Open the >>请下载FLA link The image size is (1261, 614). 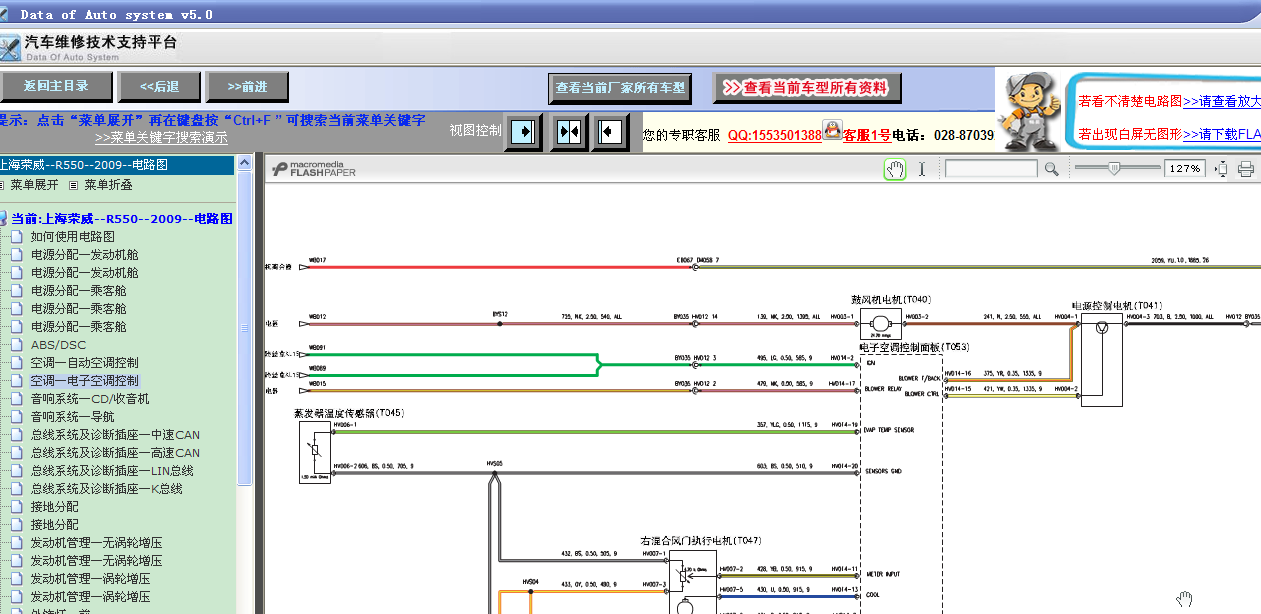tap(1222, 134)
